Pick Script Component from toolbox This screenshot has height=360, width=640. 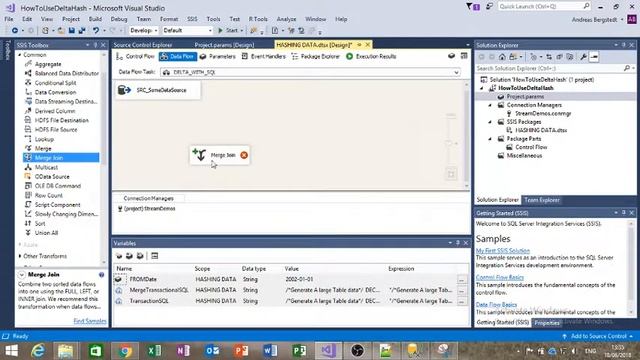pos(57,205)
